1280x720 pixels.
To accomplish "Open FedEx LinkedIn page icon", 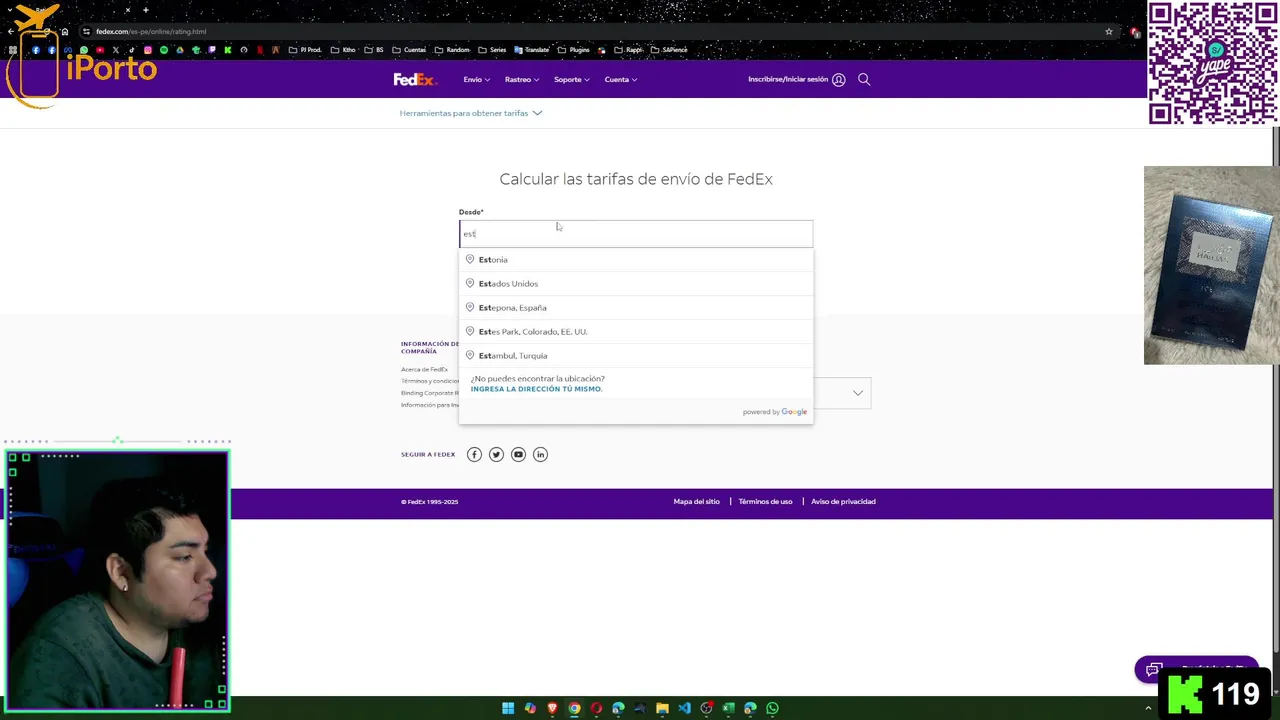I will tap(540, 454).
